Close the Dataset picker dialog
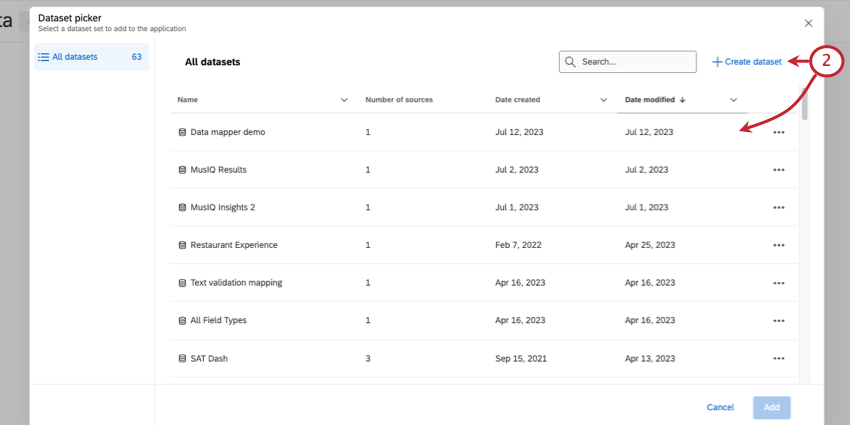 pos(809,22)
